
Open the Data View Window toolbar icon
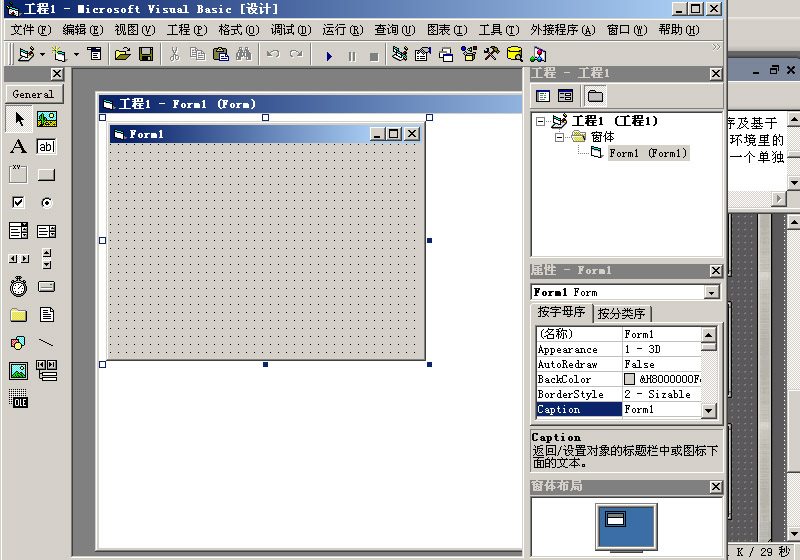[515, 54]
